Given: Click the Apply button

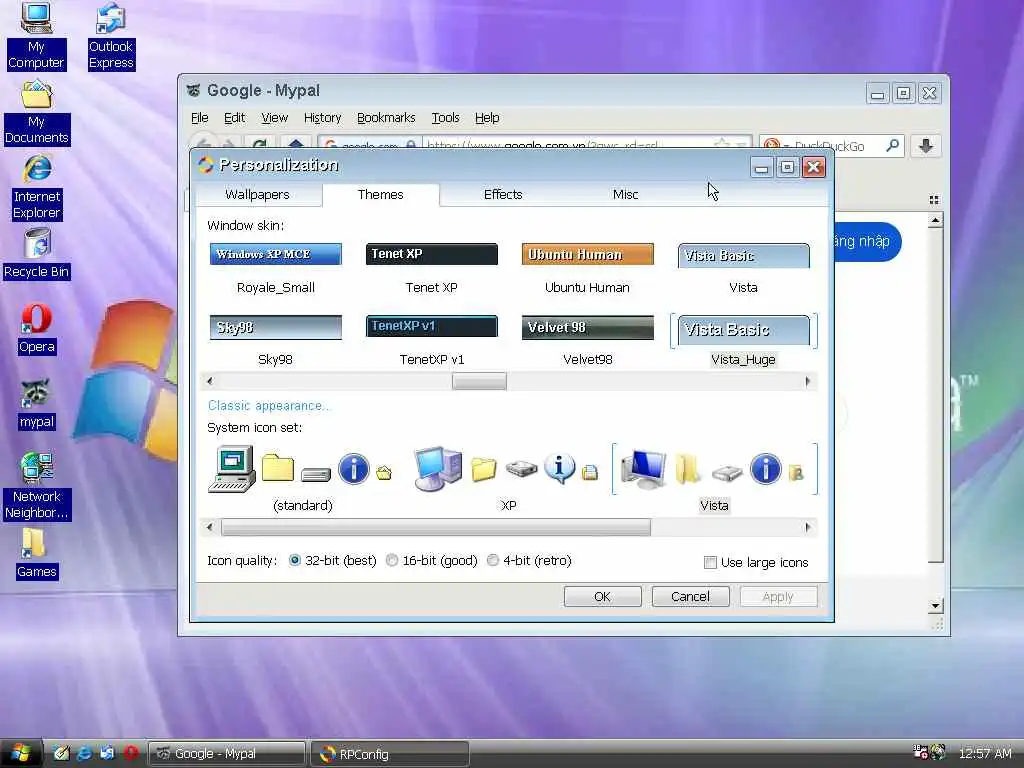Looking at the screenshot, I should [778, 596].
